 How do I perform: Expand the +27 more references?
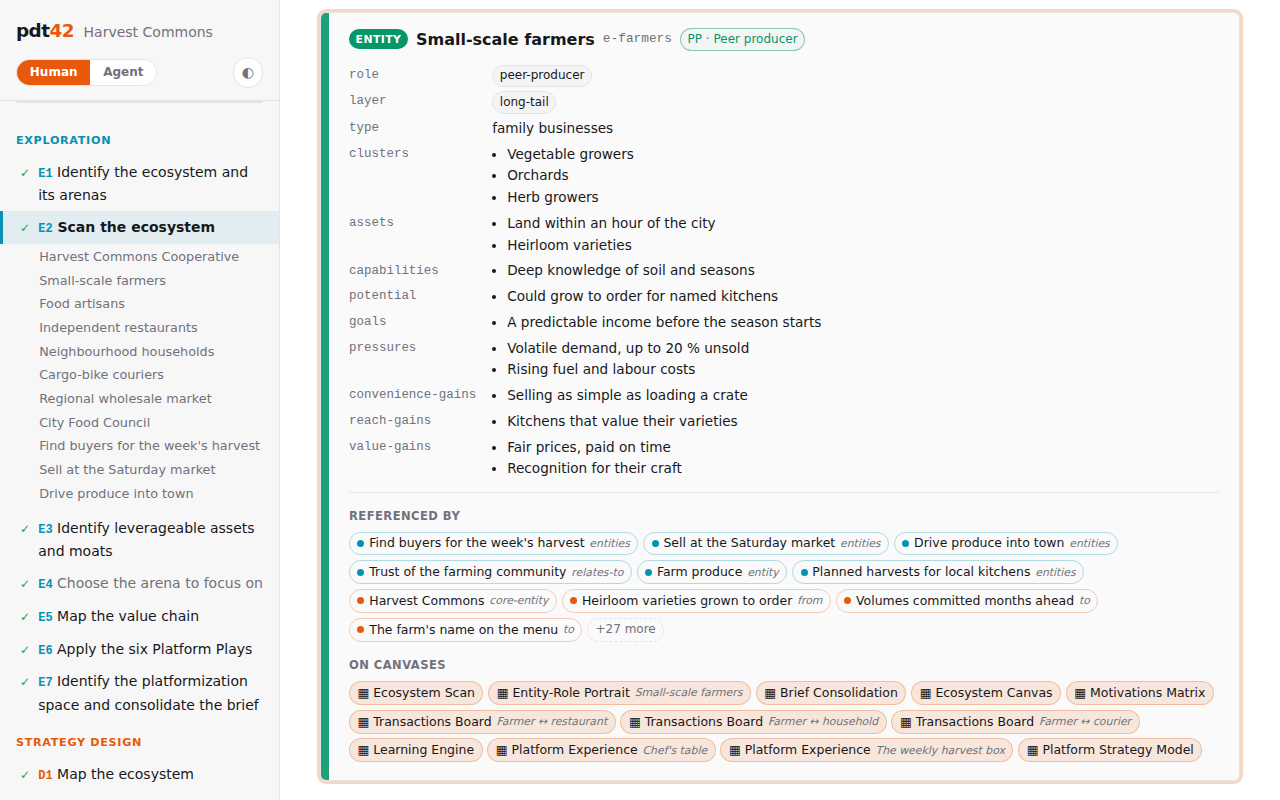626,630
